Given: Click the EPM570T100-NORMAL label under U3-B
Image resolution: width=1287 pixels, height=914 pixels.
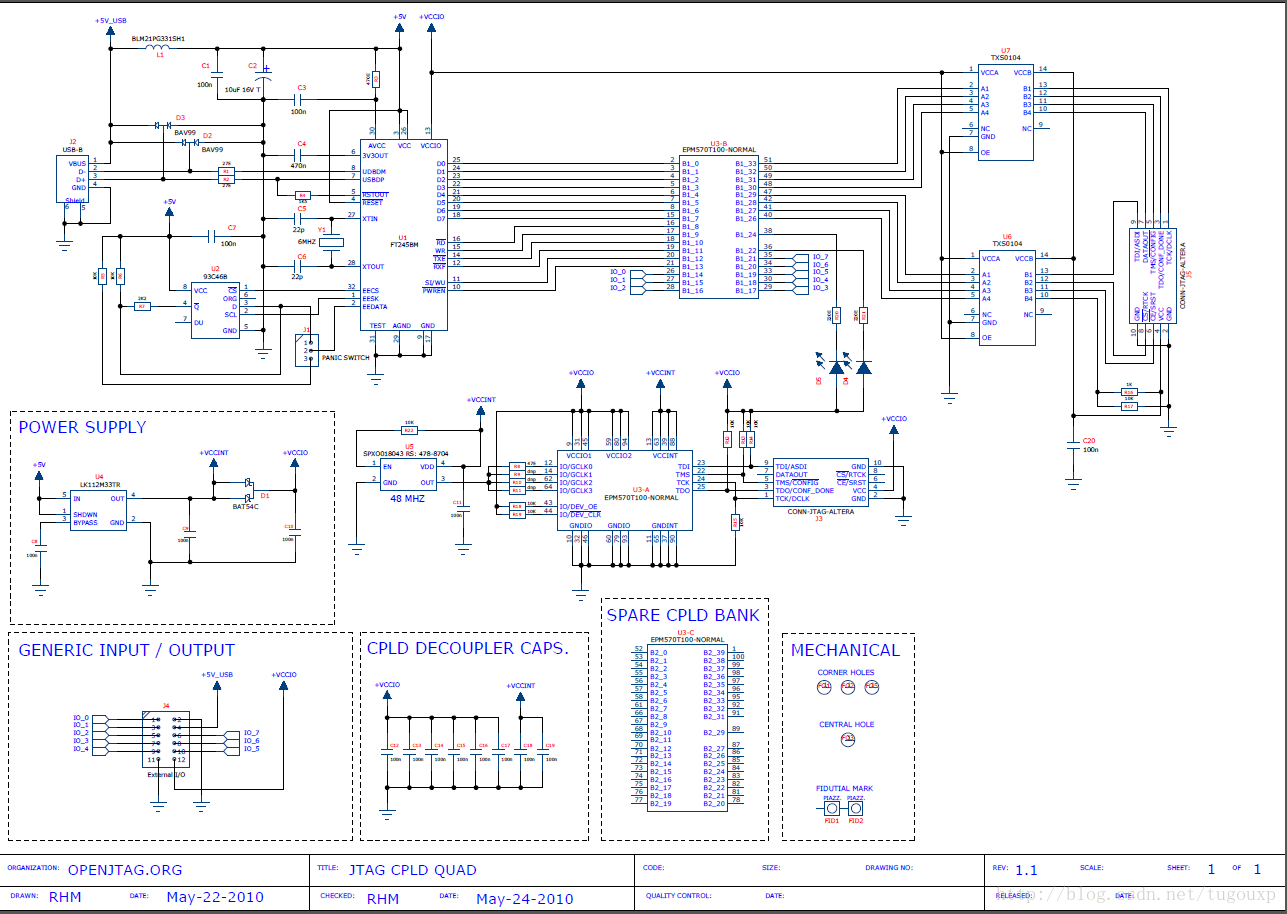Looking at the screenshot, I should click(719, 150).
